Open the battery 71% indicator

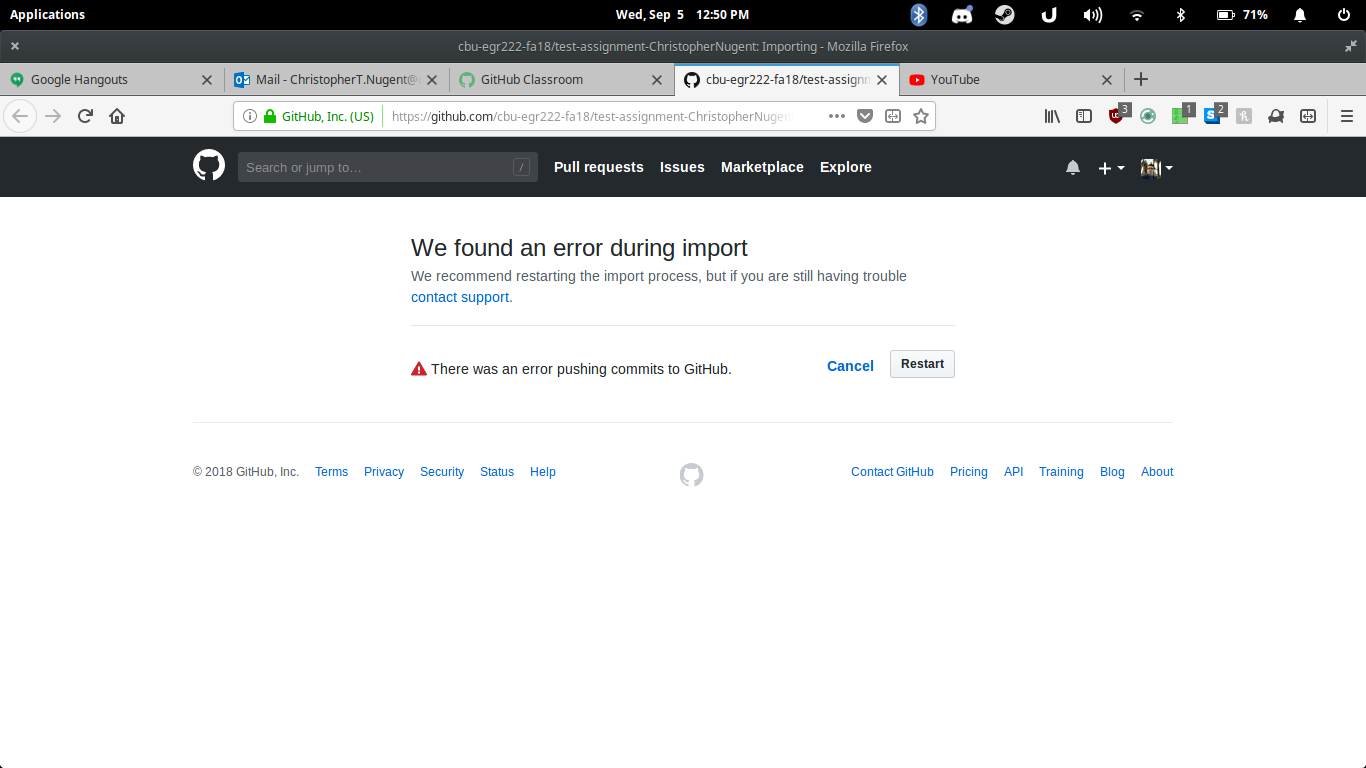click(1242, 15)
